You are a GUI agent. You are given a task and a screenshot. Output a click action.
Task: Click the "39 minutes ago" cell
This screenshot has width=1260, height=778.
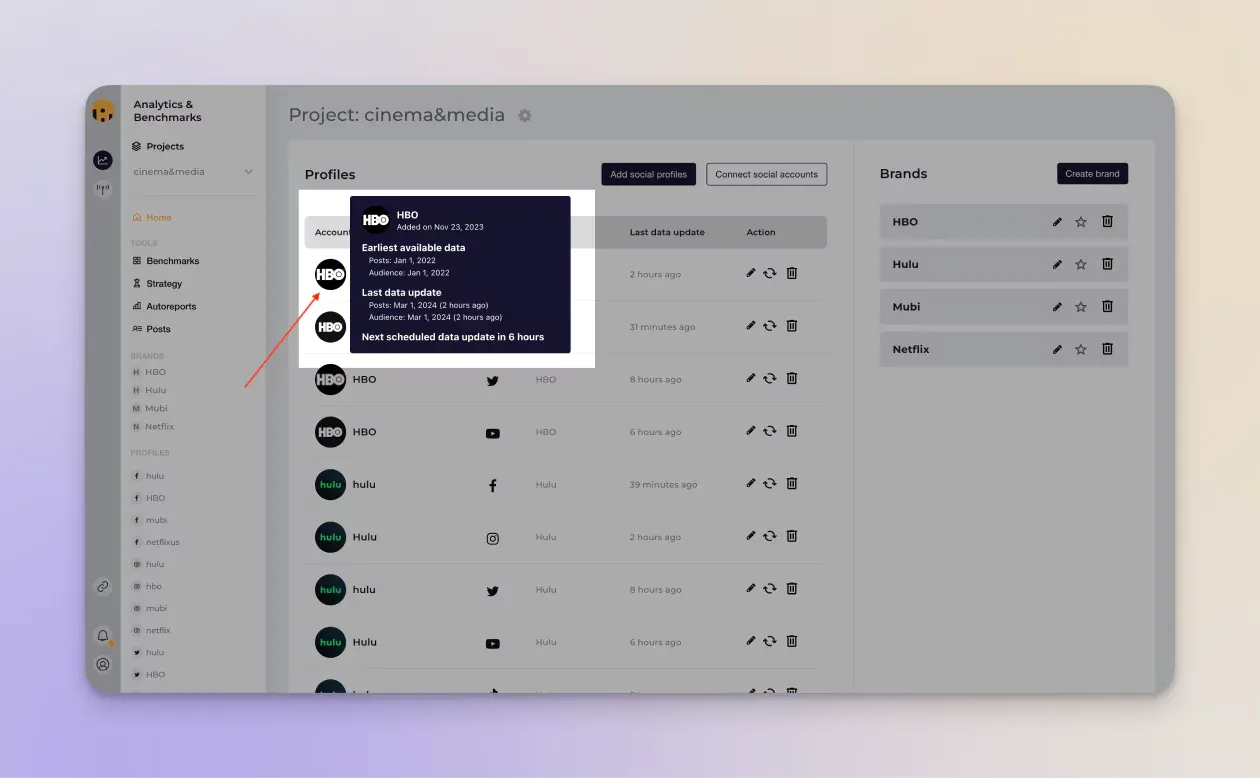pyautogui.click(x=664, y=485)
